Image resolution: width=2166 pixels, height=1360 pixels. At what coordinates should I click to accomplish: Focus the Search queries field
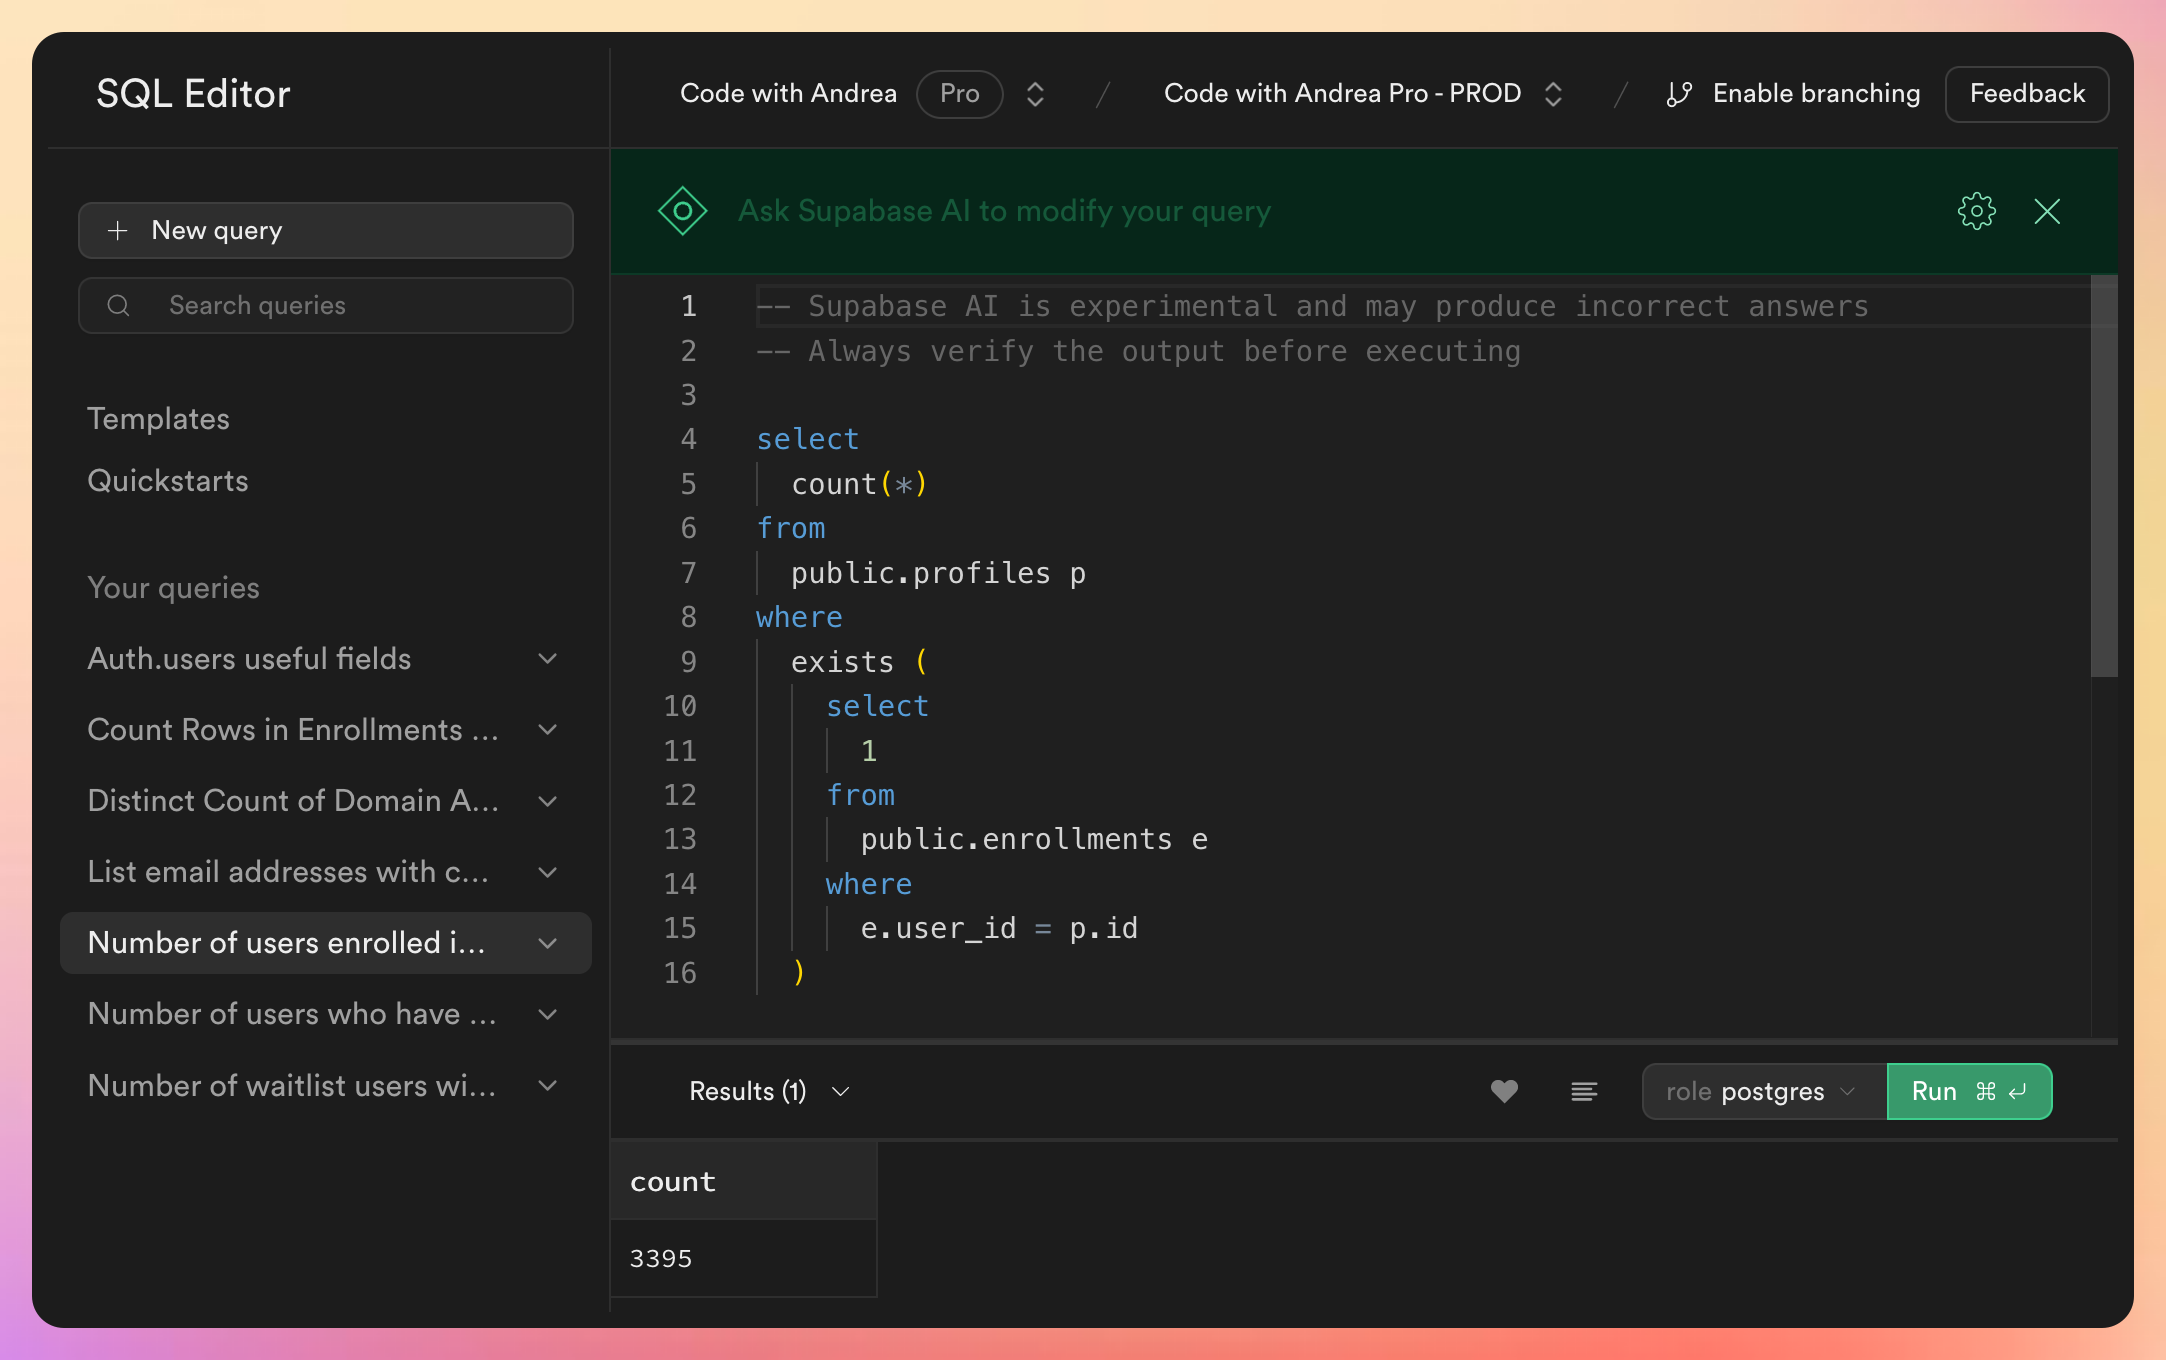(x=326, y=305)
